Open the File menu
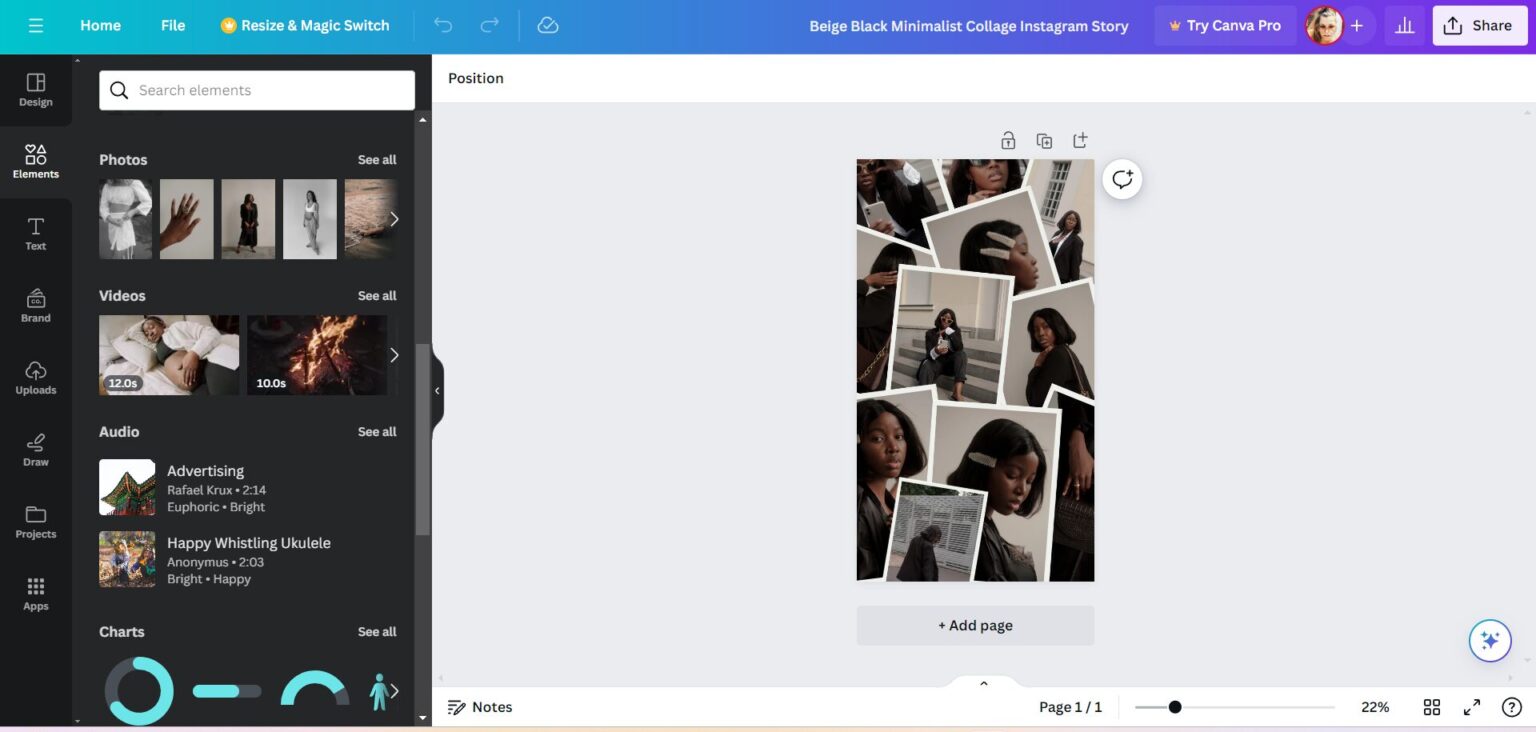Image resolution: width=1536 pixels, height=732 pixels. point(173,26)
